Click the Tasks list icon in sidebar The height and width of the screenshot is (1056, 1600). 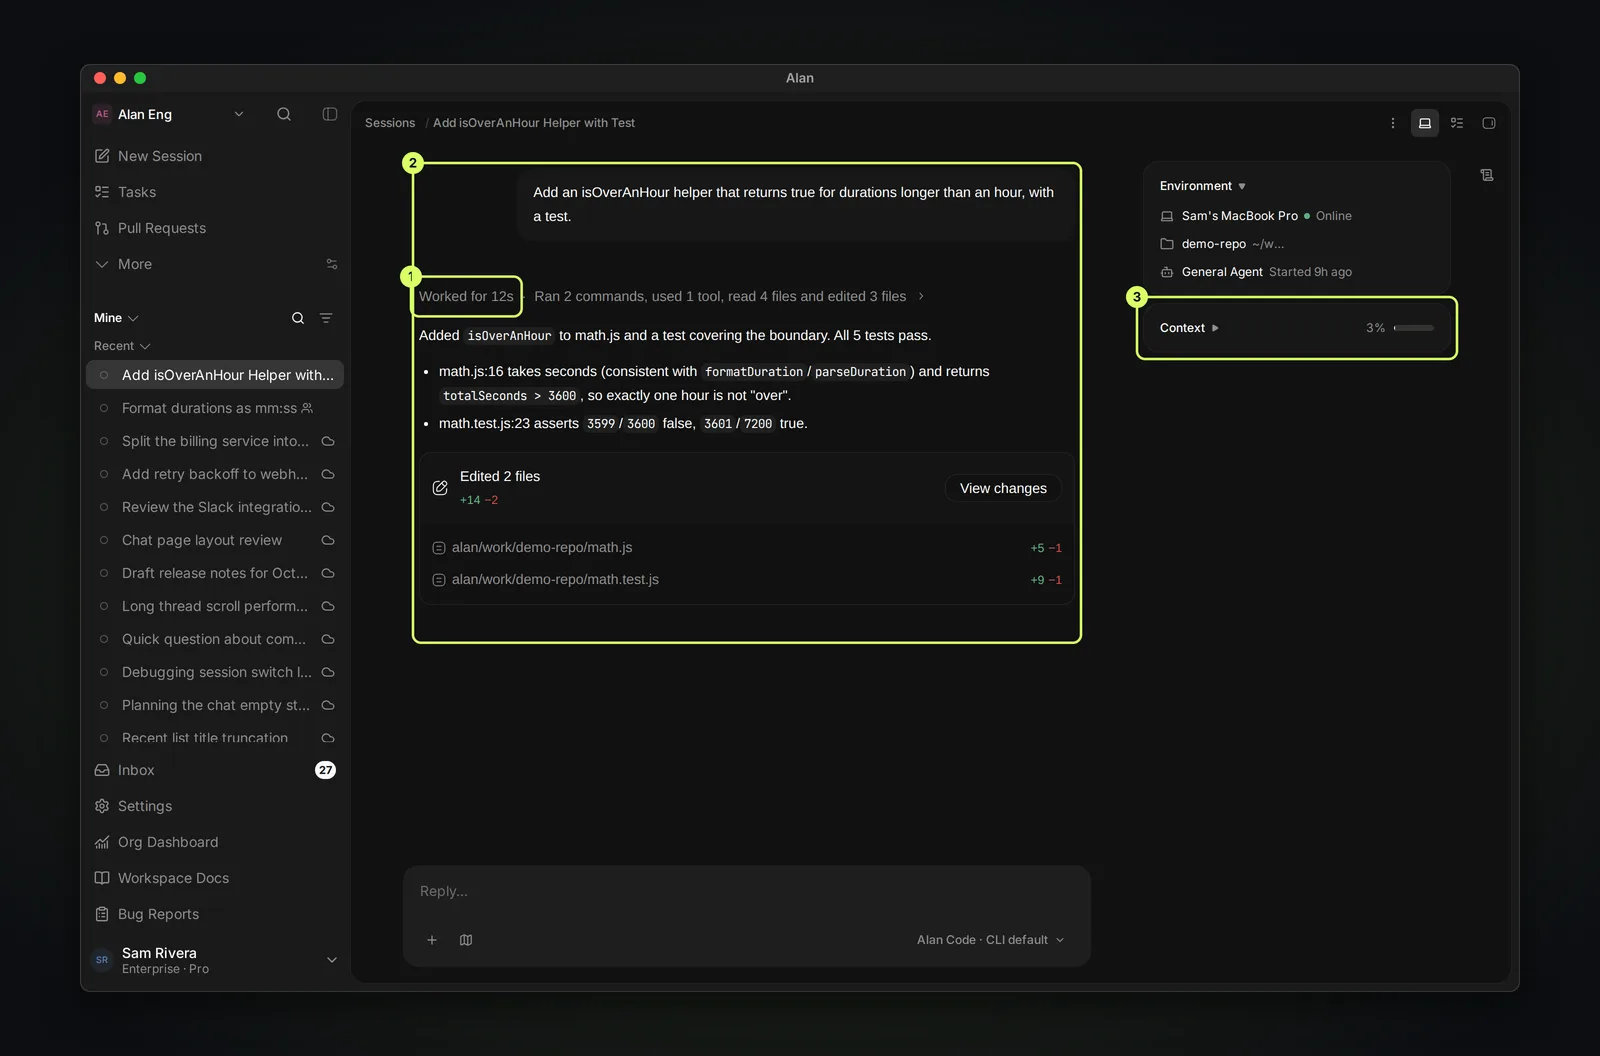[102, 192]
